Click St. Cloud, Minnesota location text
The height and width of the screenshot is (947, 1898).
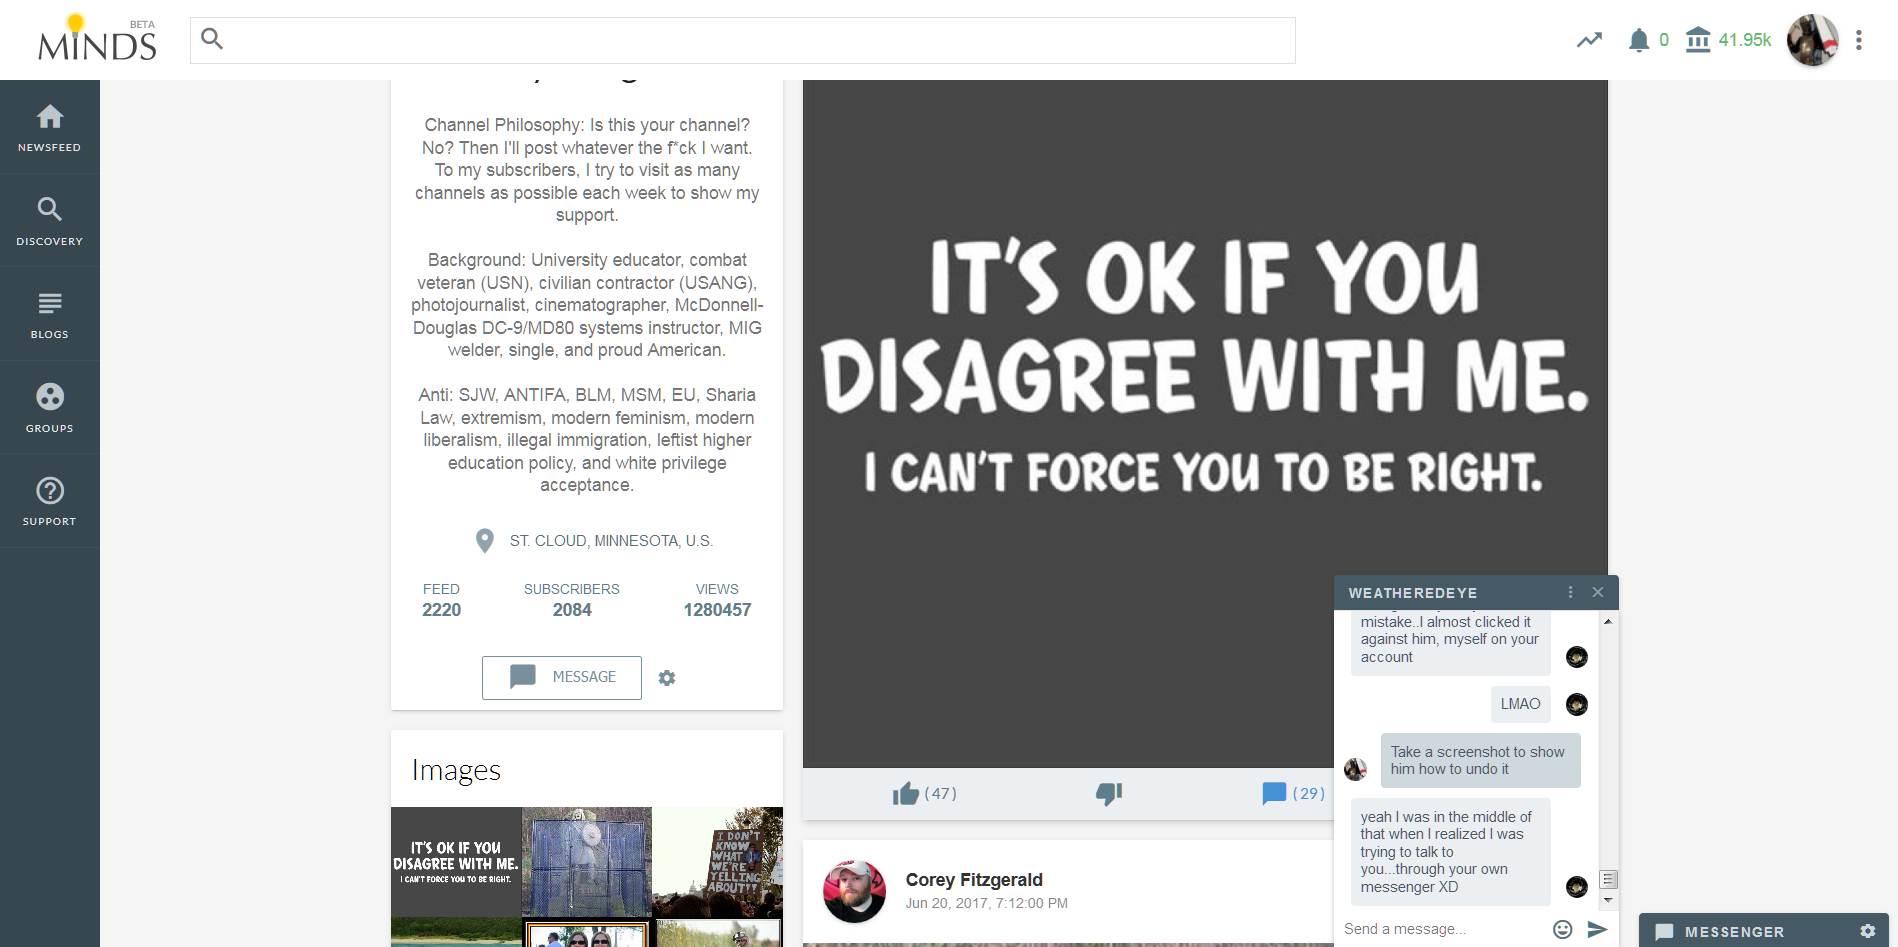coord(611,541)
